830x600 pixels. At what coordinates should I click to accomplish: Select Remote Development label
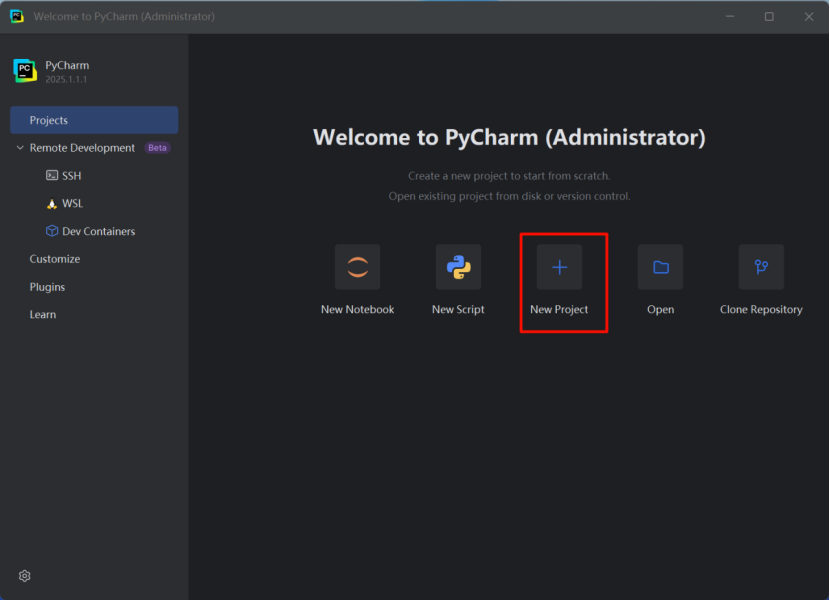click(x=82, y=148)
